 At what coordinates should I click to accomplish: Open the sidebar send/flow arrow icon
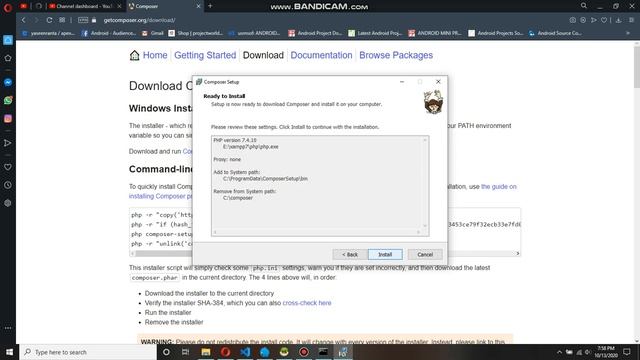[x=8, y=143]
